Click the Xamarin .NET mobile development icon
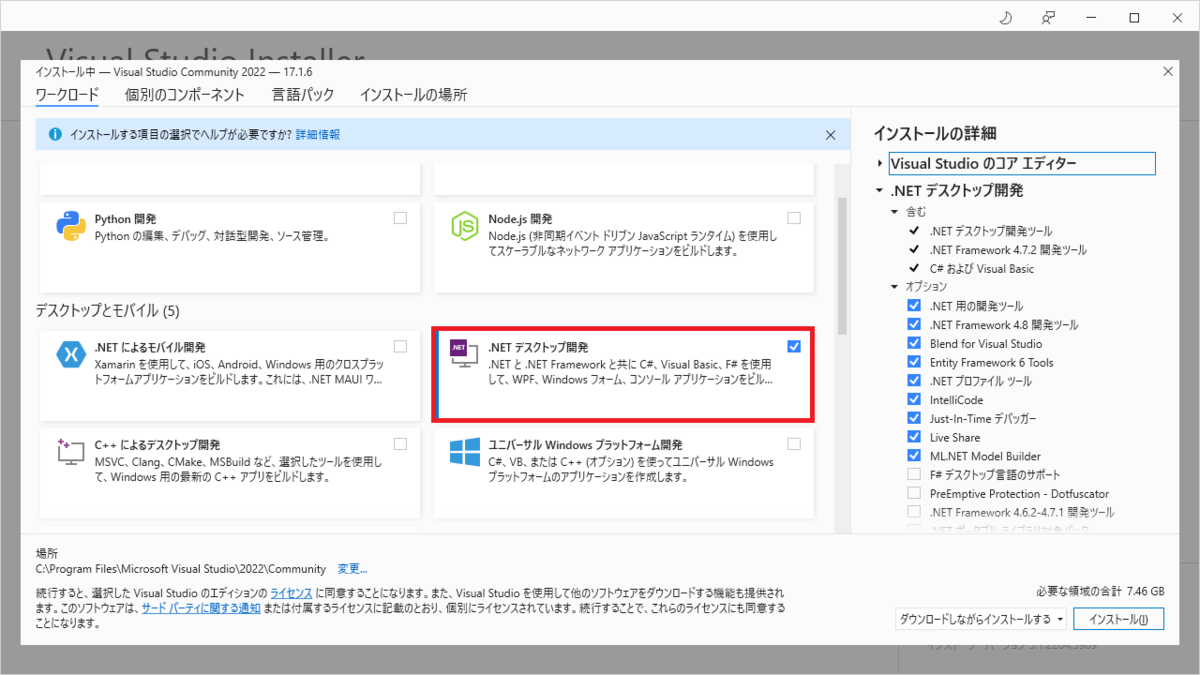This screenshot has width=1200, height=675. click(71, 356)
